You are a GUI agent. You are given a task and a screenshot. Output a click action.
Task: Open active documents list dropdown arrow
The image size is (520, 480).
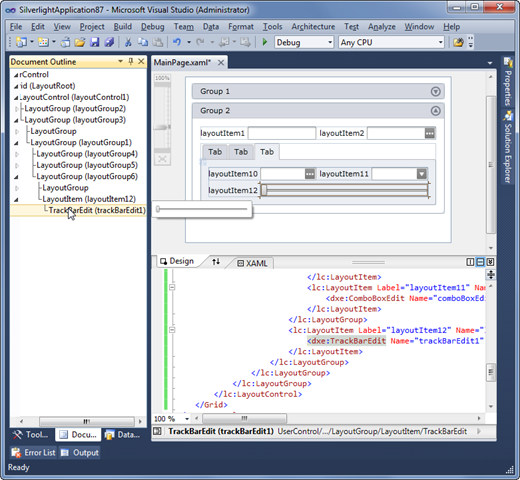pos(490,63)
